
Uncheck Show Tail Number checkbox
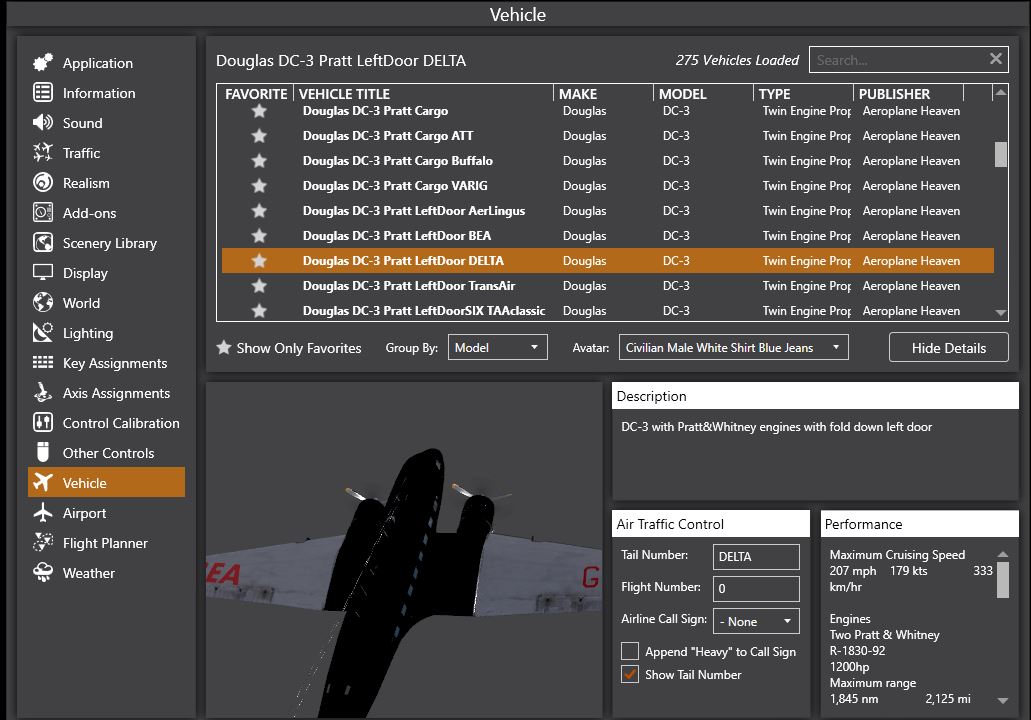630,674
